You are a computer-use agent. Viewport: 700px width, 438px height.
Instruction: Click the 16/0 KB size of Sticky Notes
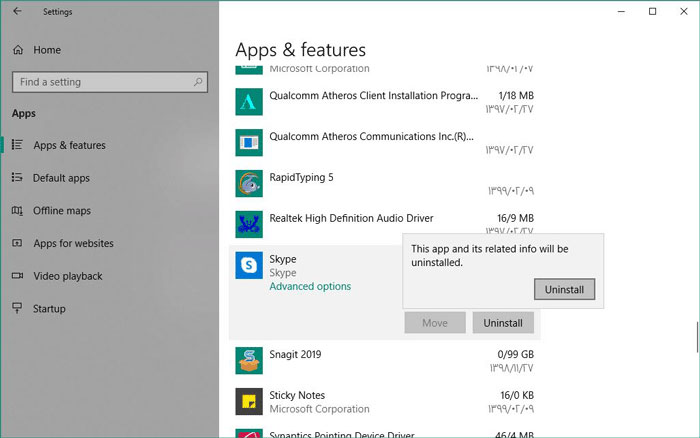point(517,395)
